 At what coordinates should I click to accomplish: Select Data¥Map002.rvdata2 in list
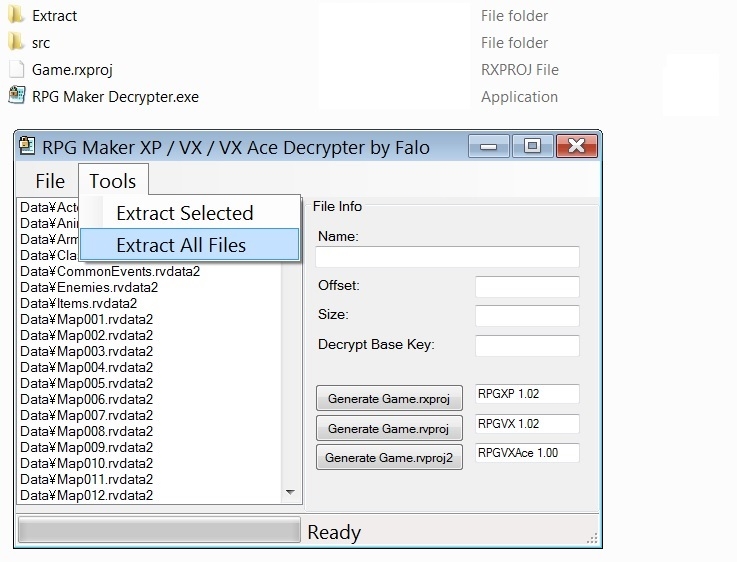(x=86, y=336)
